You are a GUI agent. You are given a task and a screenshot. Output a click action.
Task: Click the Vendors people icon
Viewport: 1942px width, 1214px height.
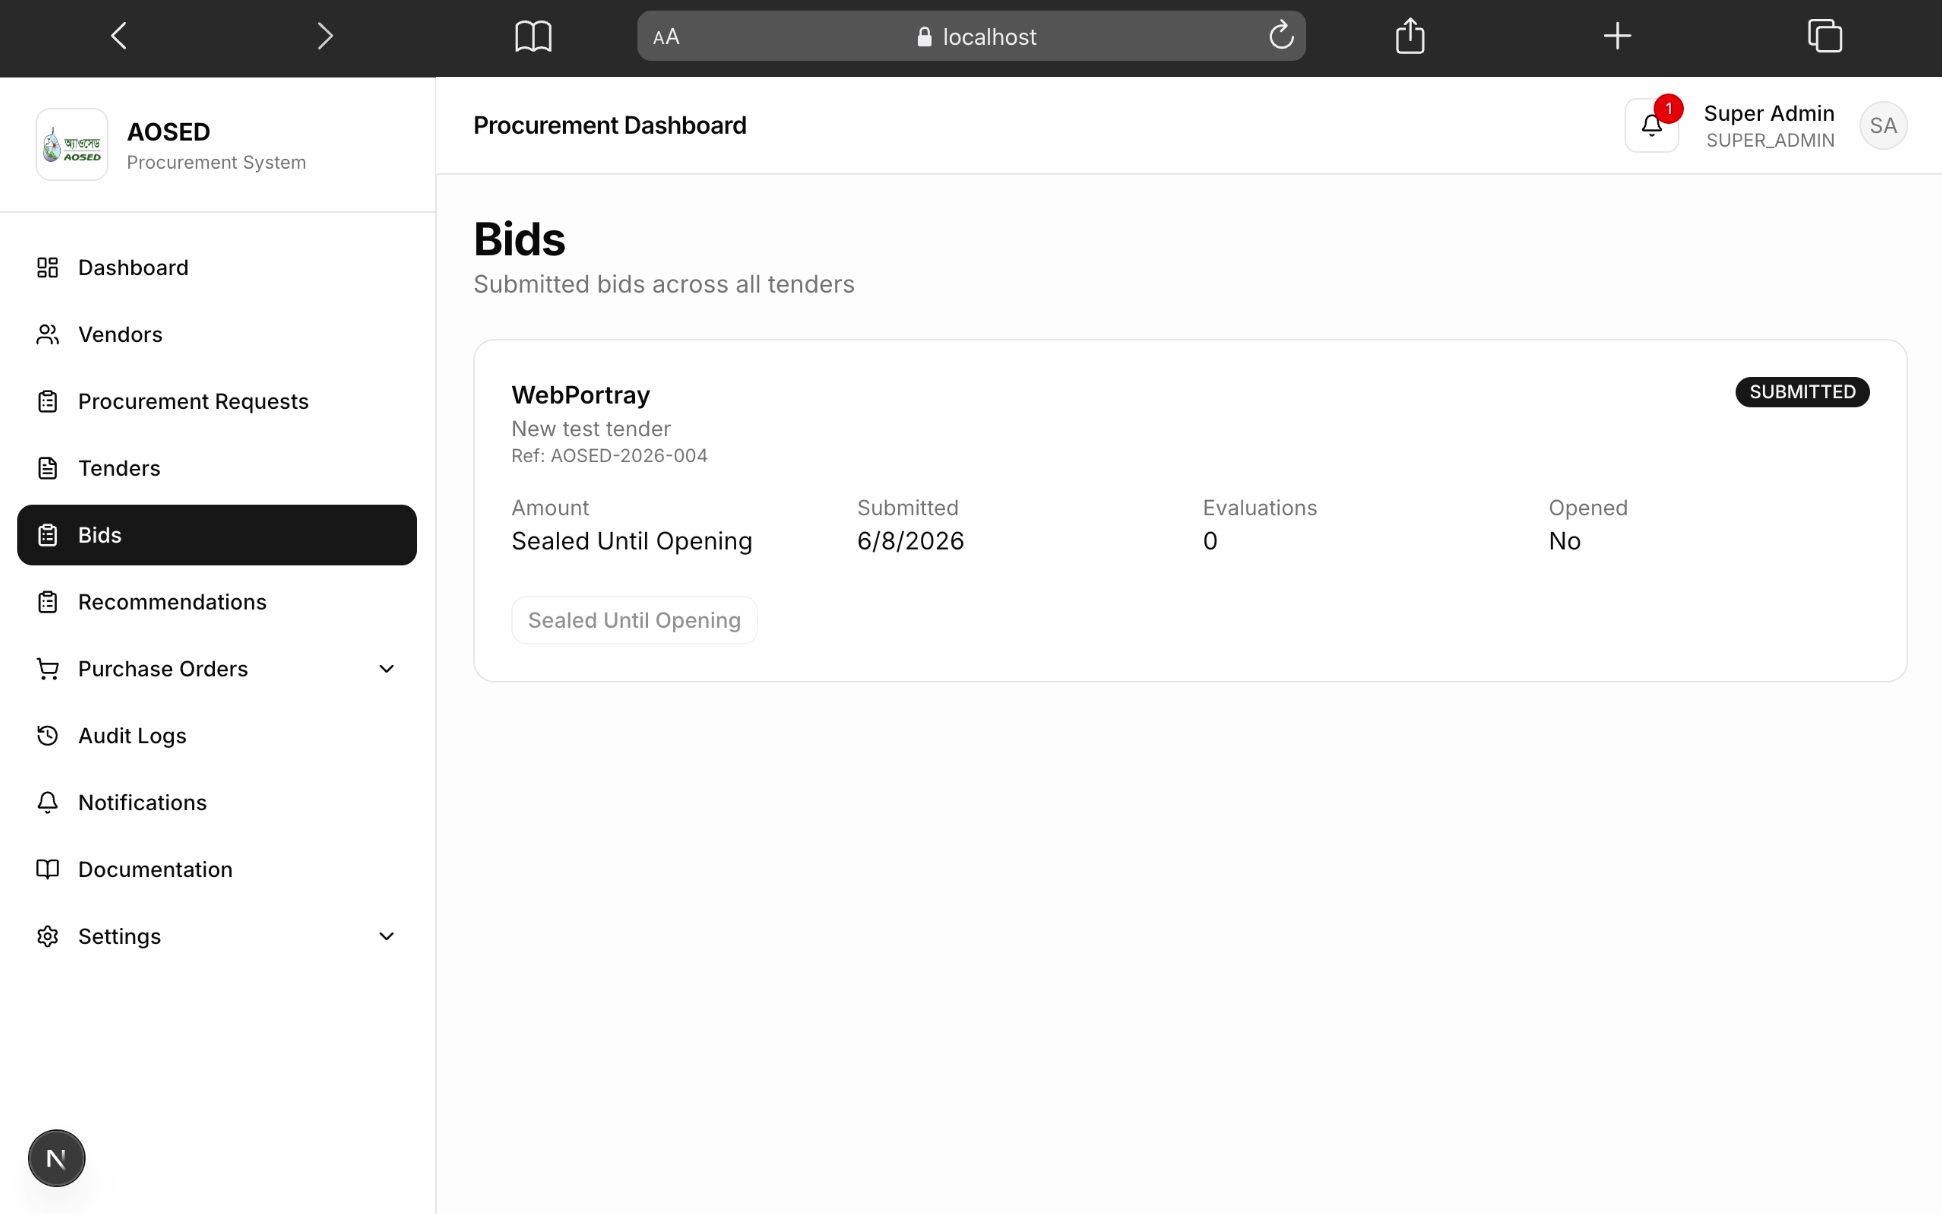click(47, 334)
